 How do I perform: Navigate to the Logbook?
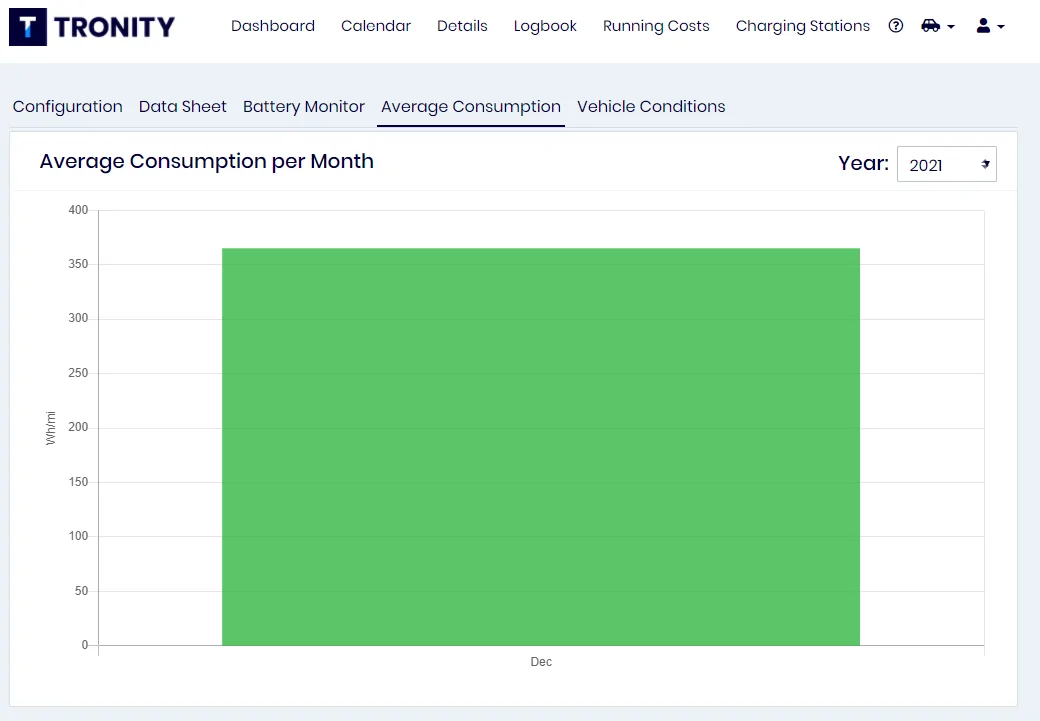coord(545,26)
